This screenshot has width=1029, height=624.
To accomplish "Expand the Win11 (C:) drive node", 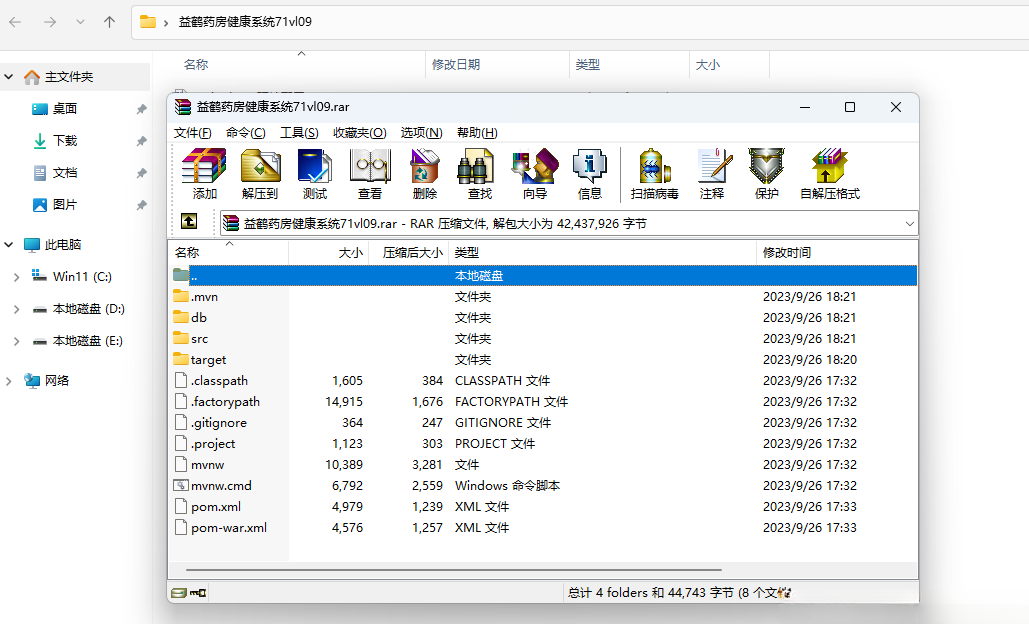I will pos(16,278).
